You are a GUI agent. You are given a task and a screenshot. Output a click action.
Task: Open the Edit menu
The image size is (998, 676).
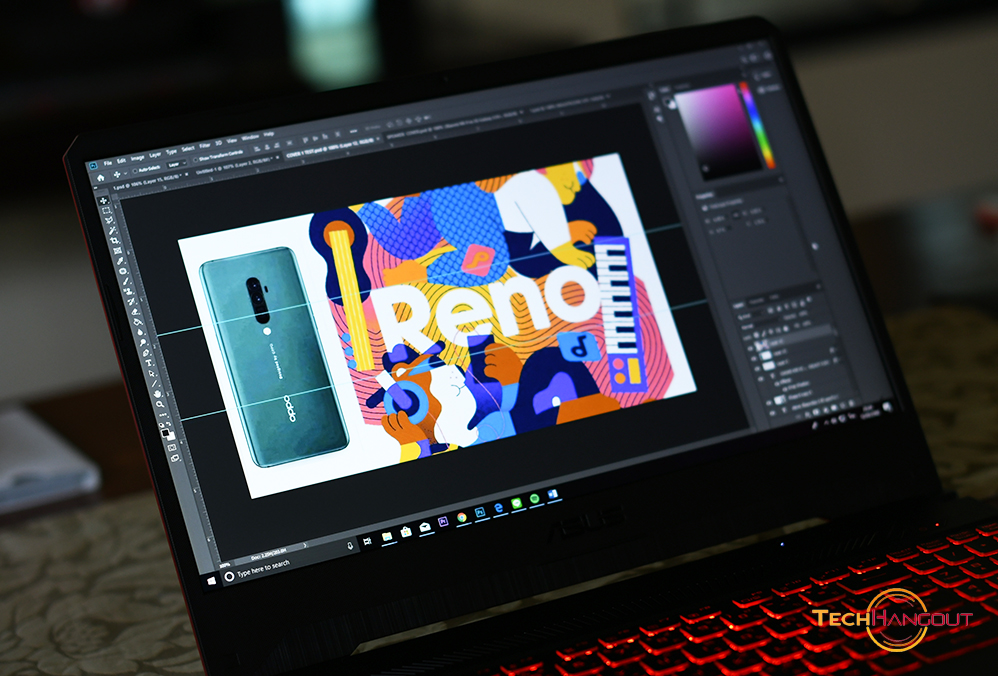click(x=121, y=160)
